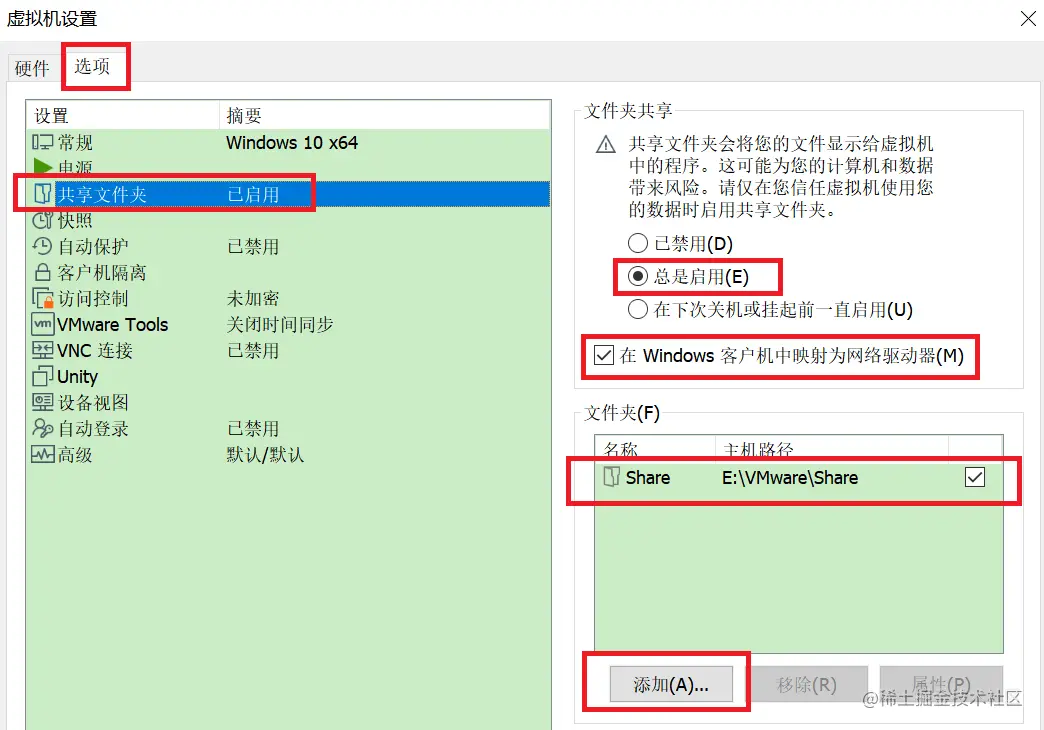Click the VMware Tools vm icon
Image resolution: width=1044 pixels, height=730 pixels.
(43, 324)
